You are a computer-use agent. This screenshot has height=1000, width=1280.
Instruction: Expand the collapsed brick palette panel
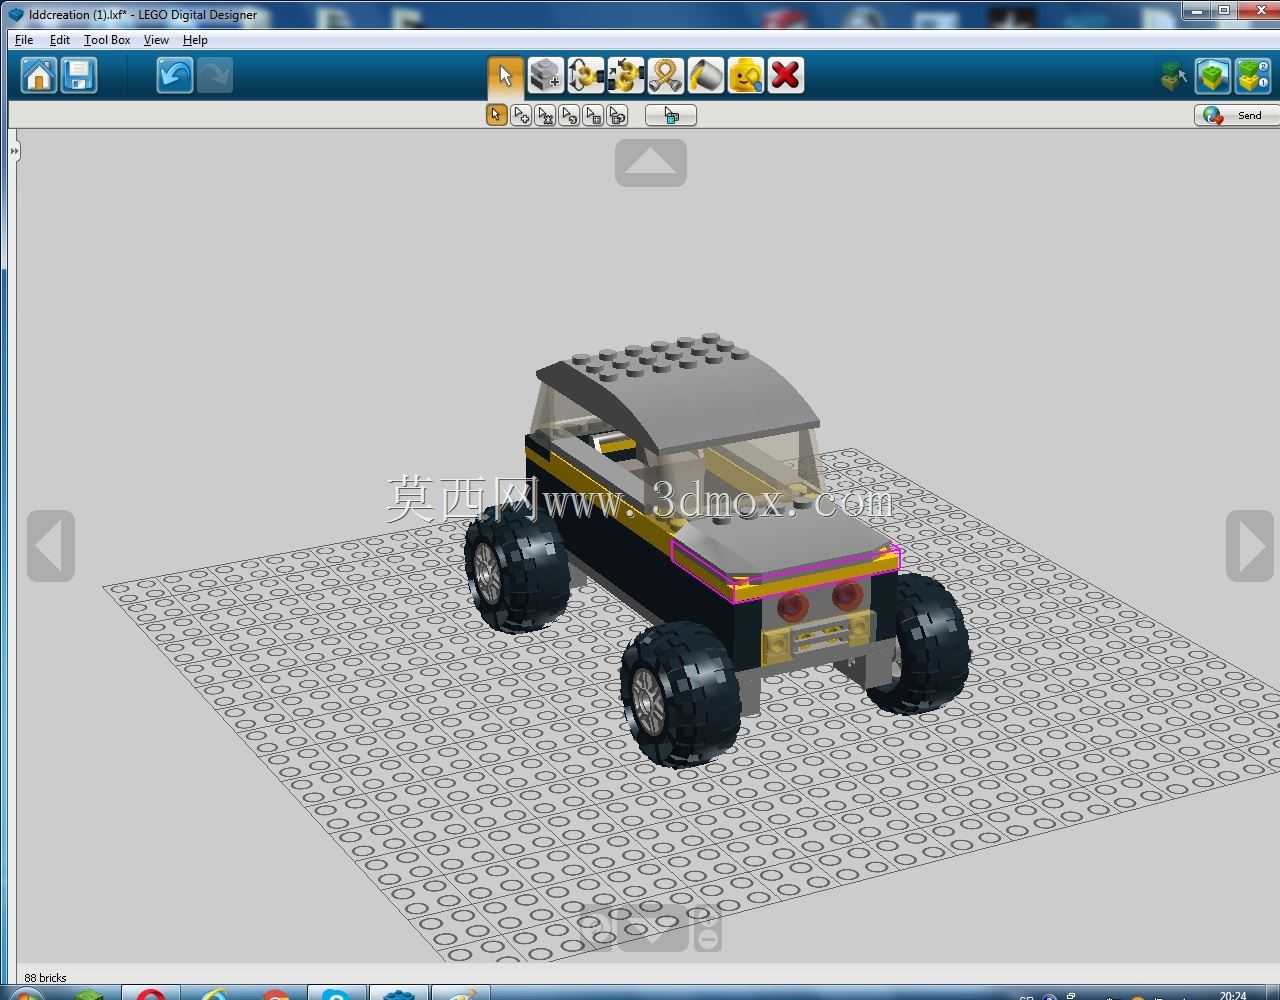point(14,151)
